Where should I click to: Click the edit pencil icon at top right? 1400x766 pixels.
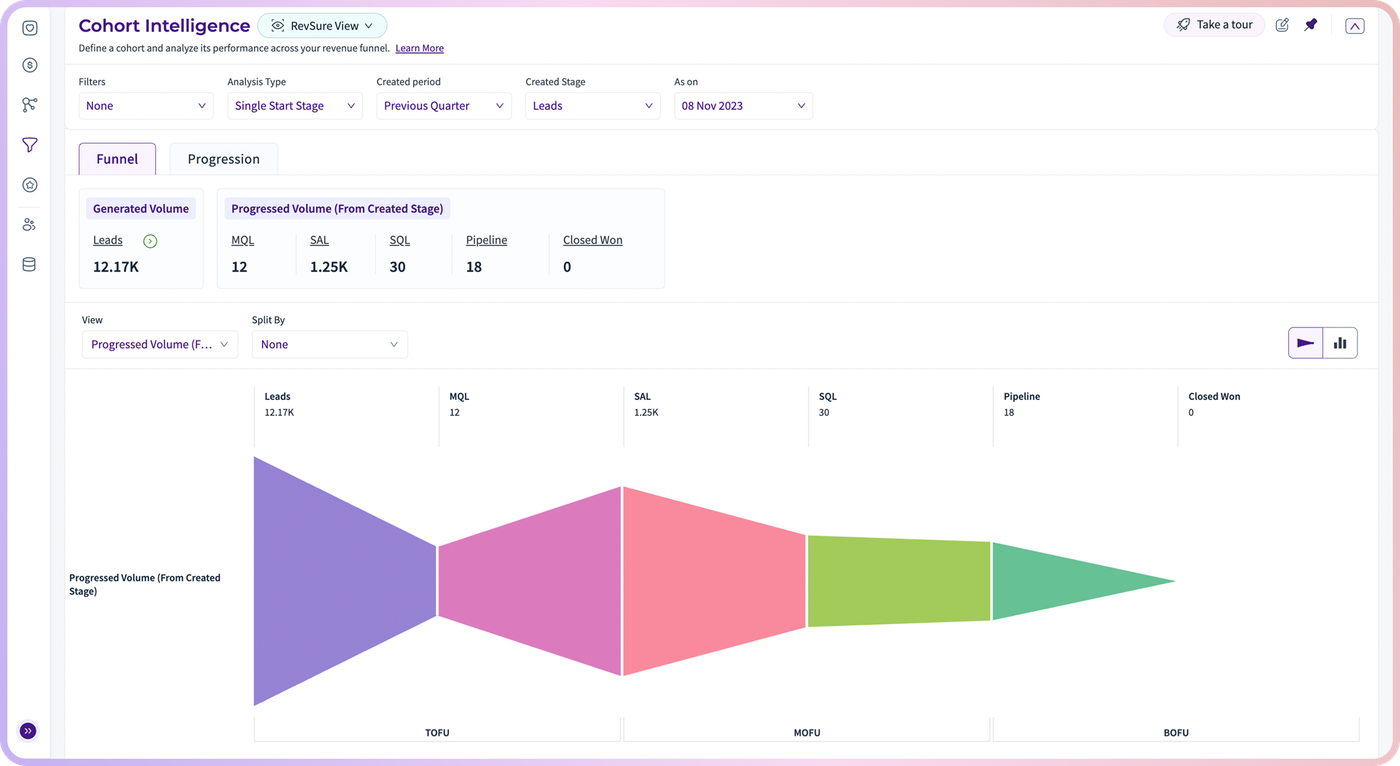point(1282,25)
